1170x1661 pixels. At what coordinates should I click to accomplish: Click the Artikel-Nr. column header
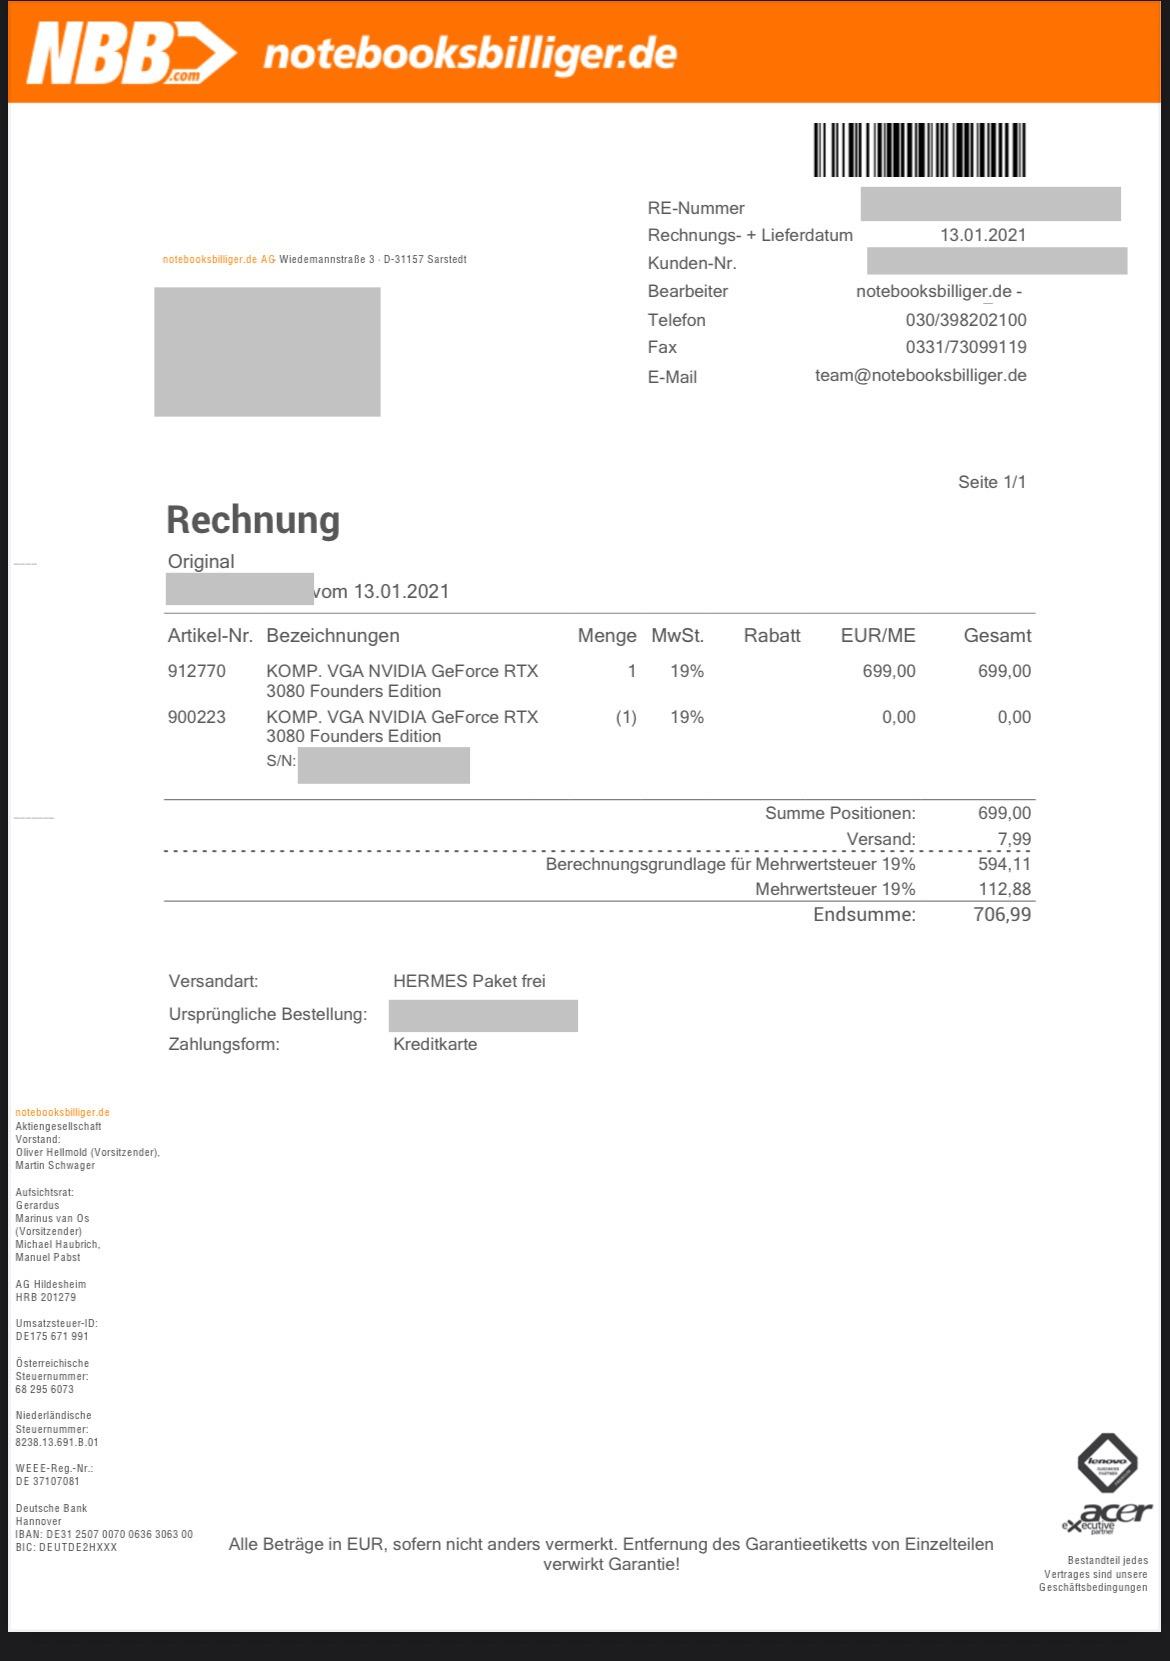pos(210,635)
